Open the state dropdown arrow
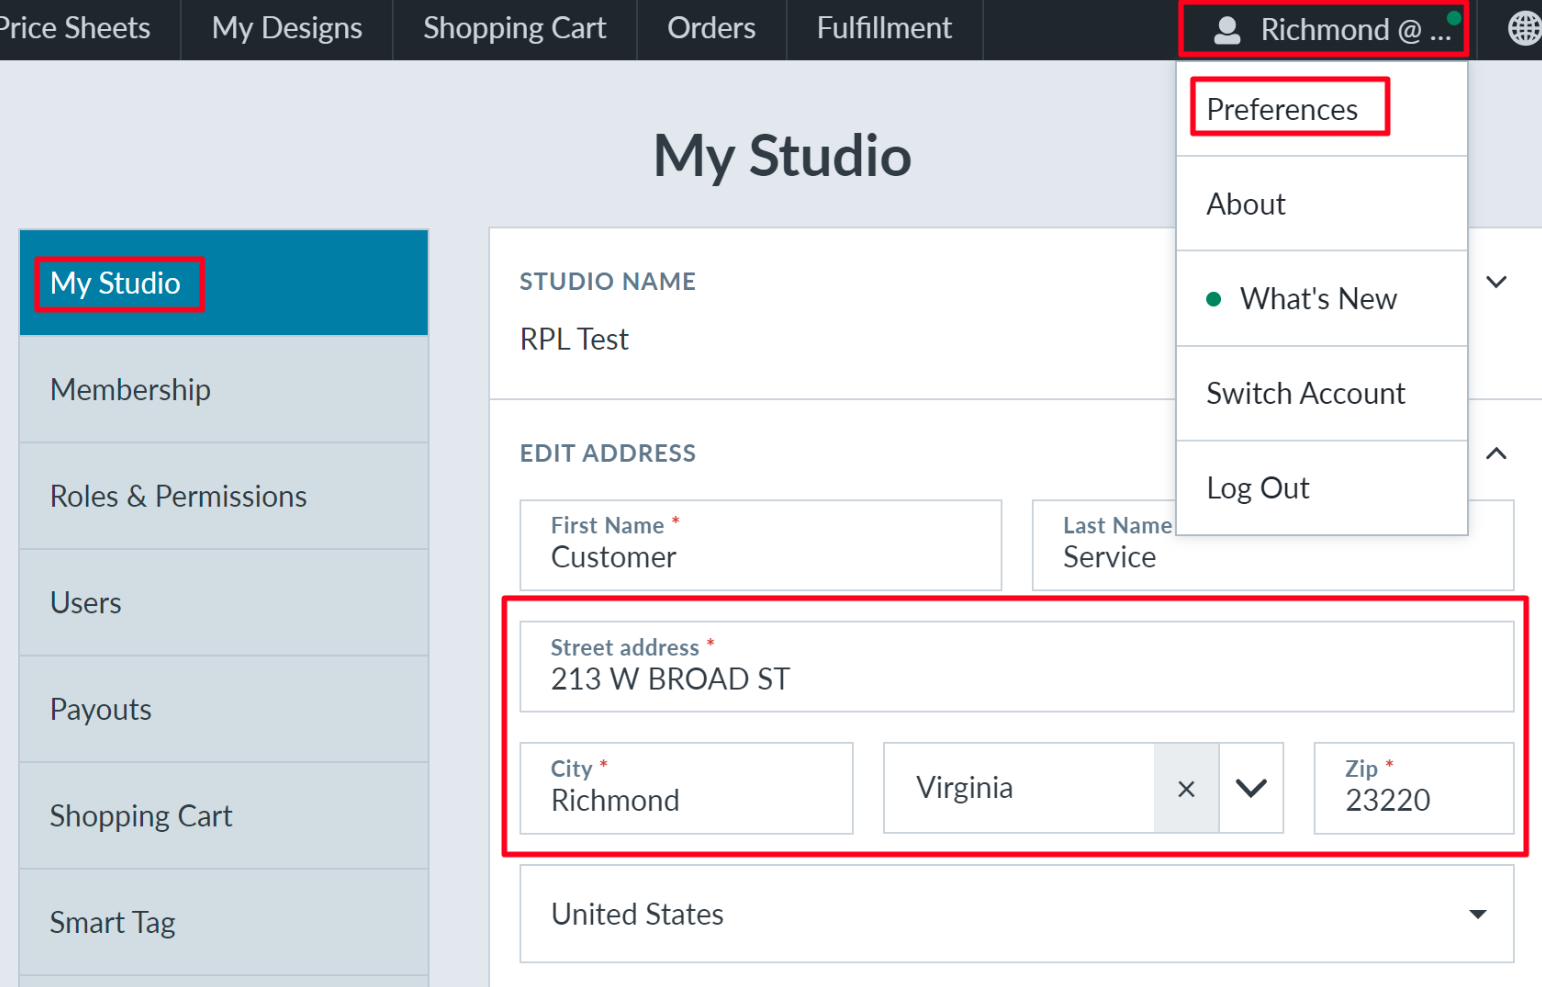The height and width of the screenshot is (987, 1542). click(x=1251, y=789)
